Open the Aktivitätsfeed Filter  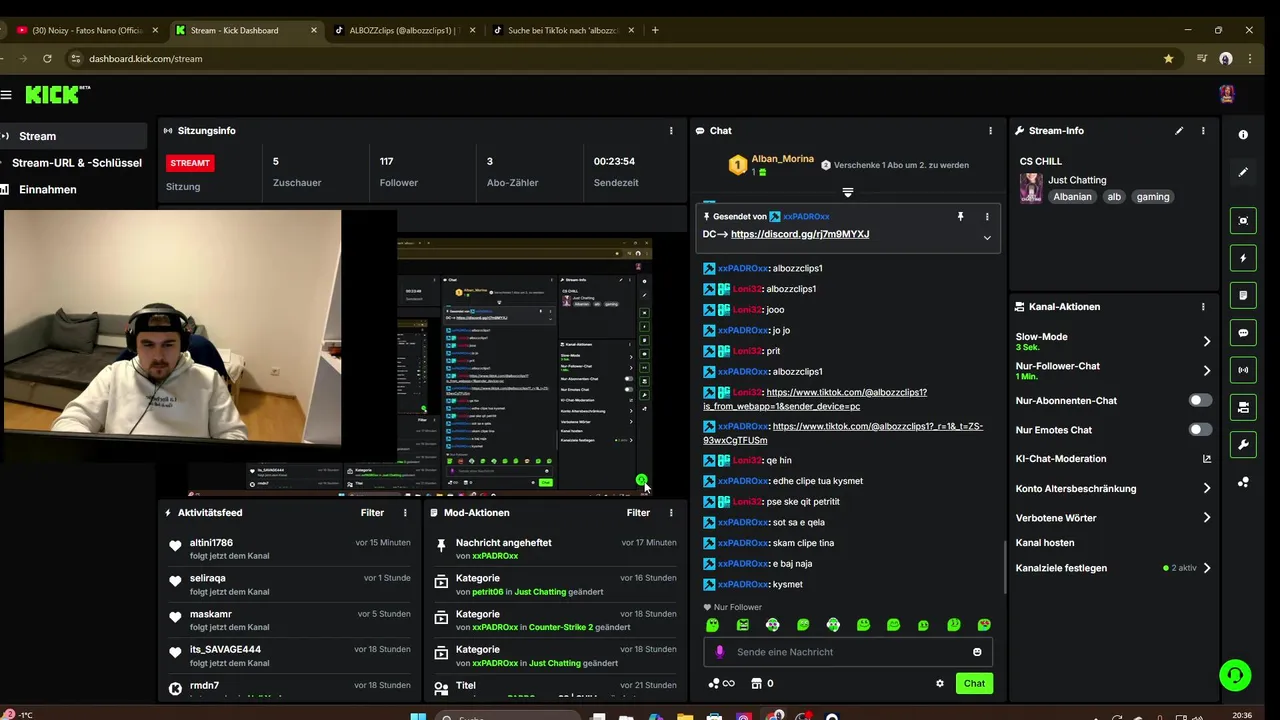[x=372, y=513]
